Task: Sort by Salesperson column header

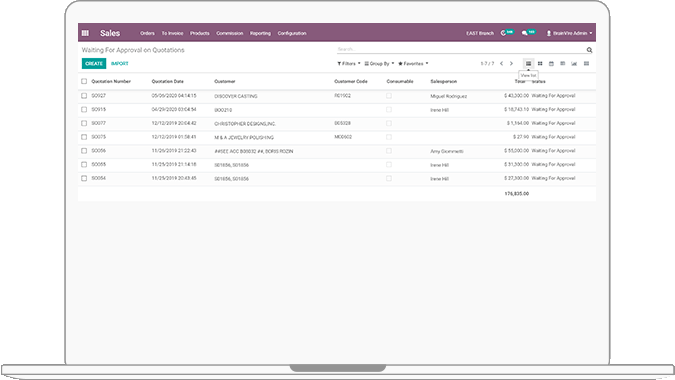Action: [444, 81]
